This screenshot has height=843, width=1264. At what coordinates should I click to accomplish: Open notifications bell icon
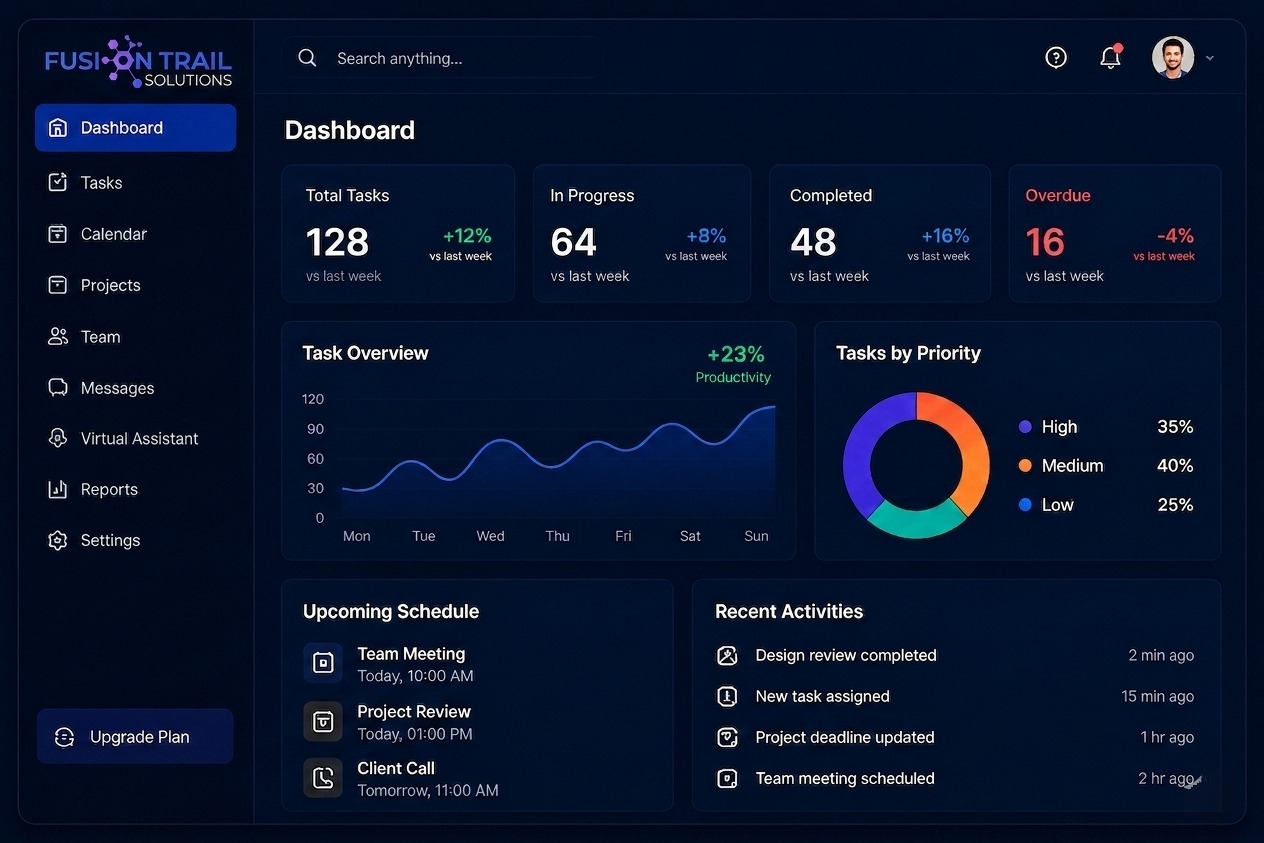coord(1111,57)
